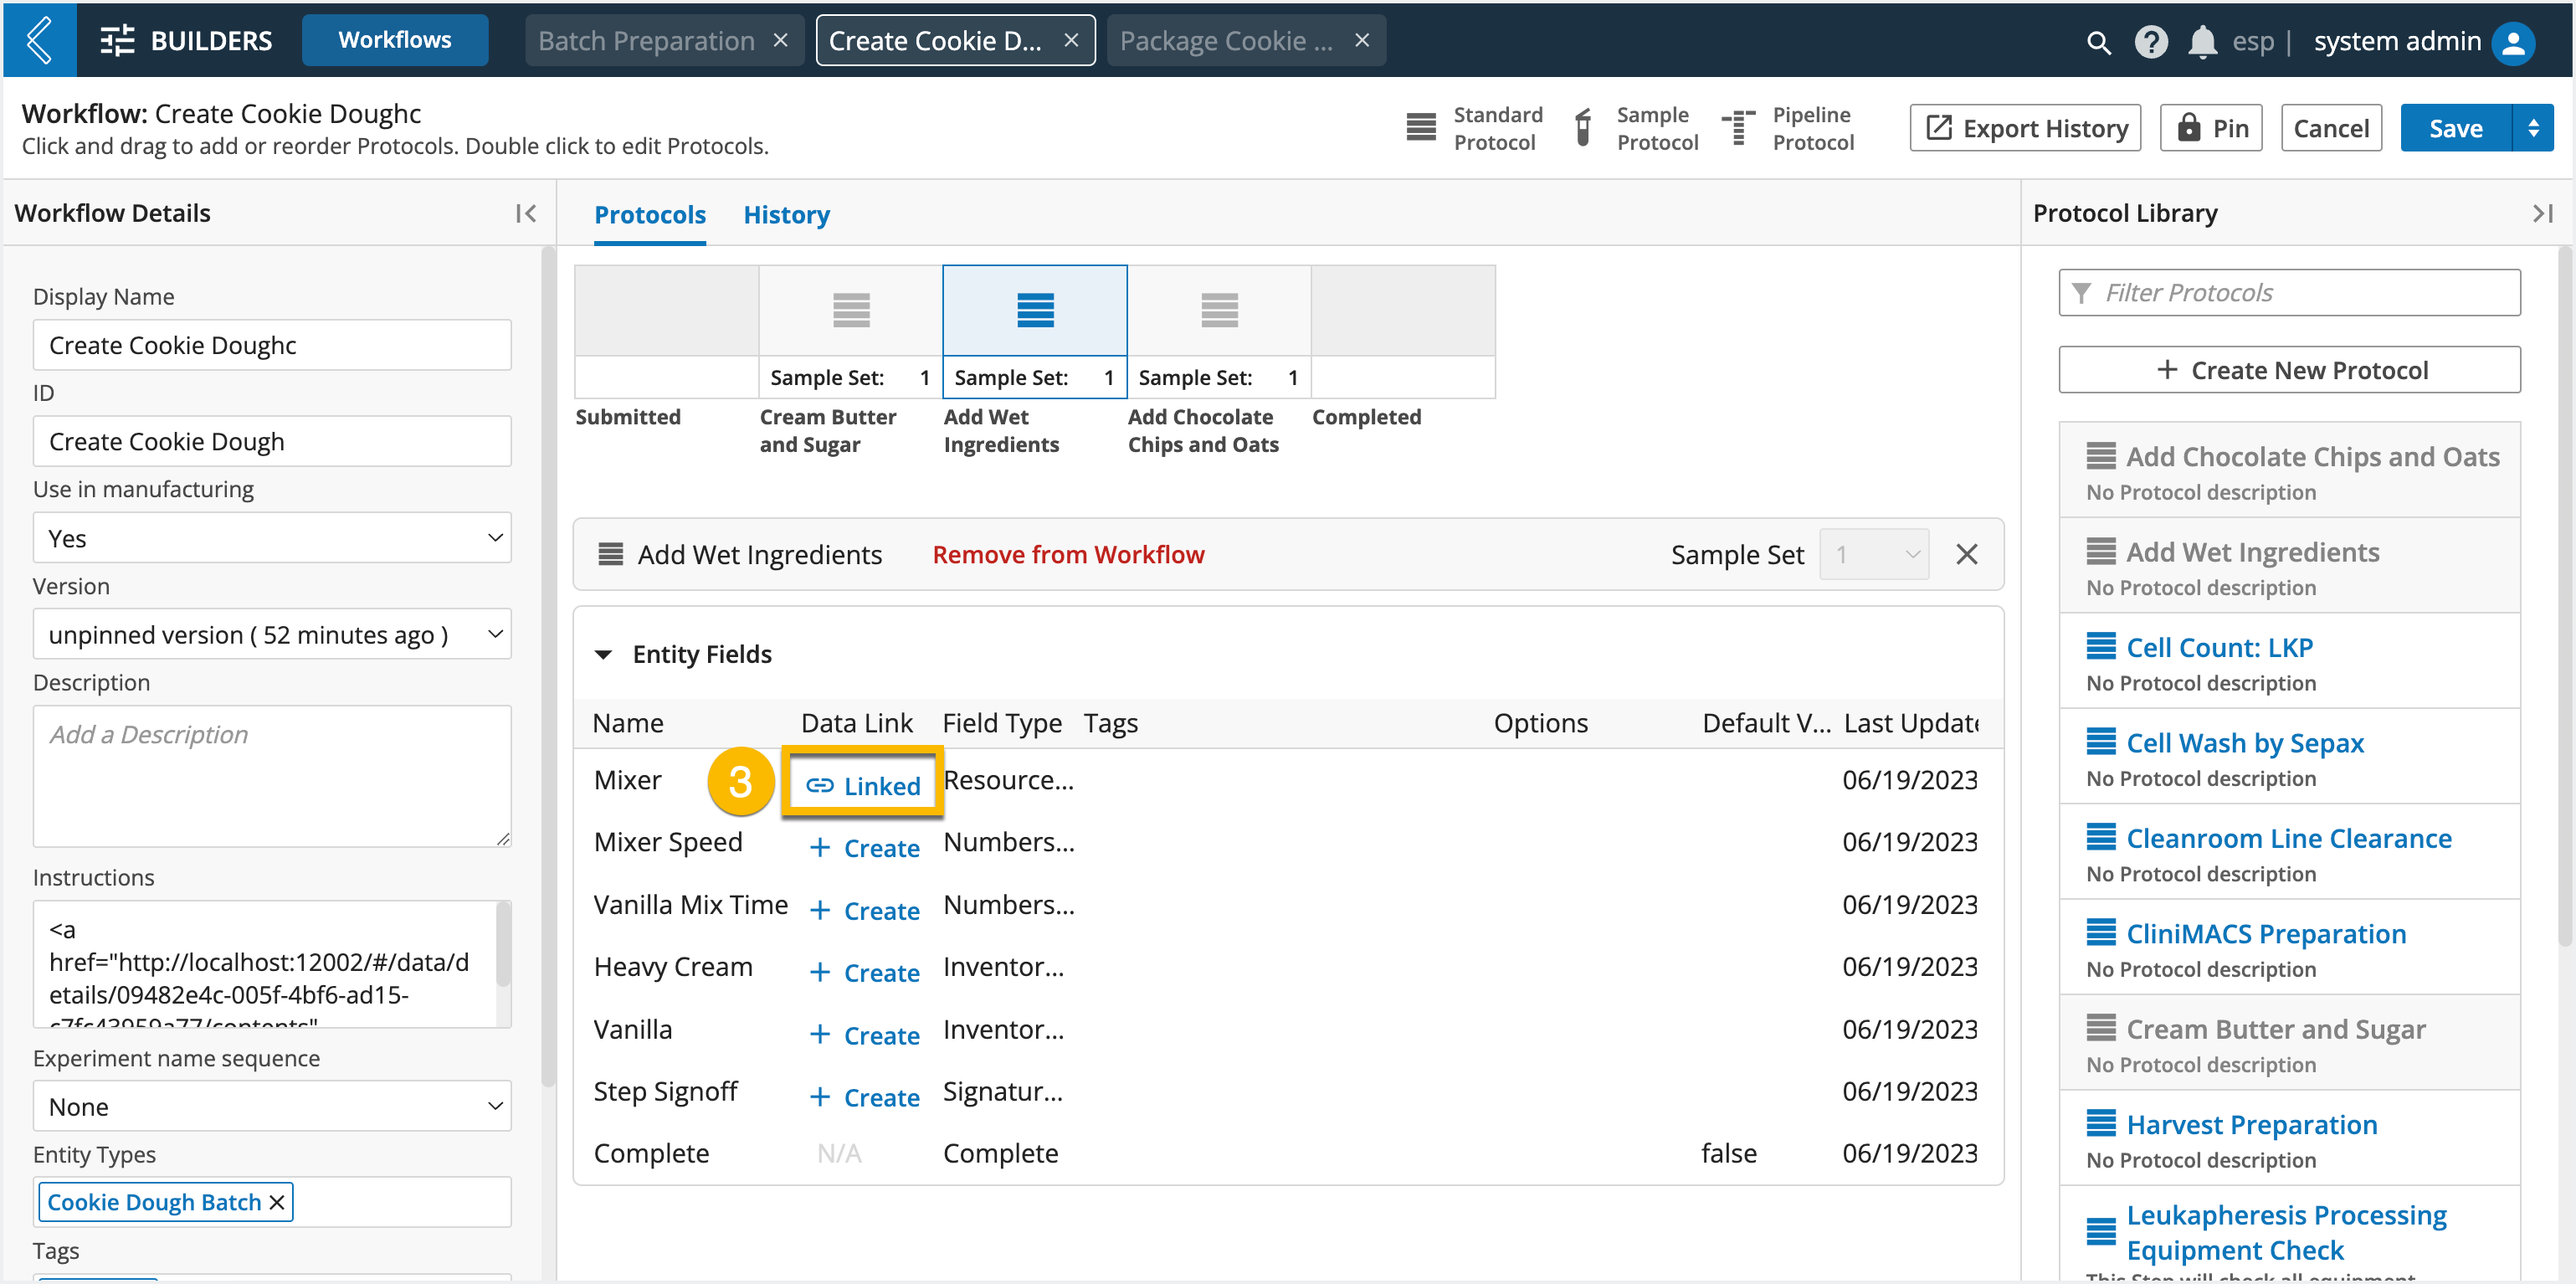Collapse the Entity Fields section
The width and height of the screenshot is (2576, 1284).
pyautogui.click(x=603, y=655)
